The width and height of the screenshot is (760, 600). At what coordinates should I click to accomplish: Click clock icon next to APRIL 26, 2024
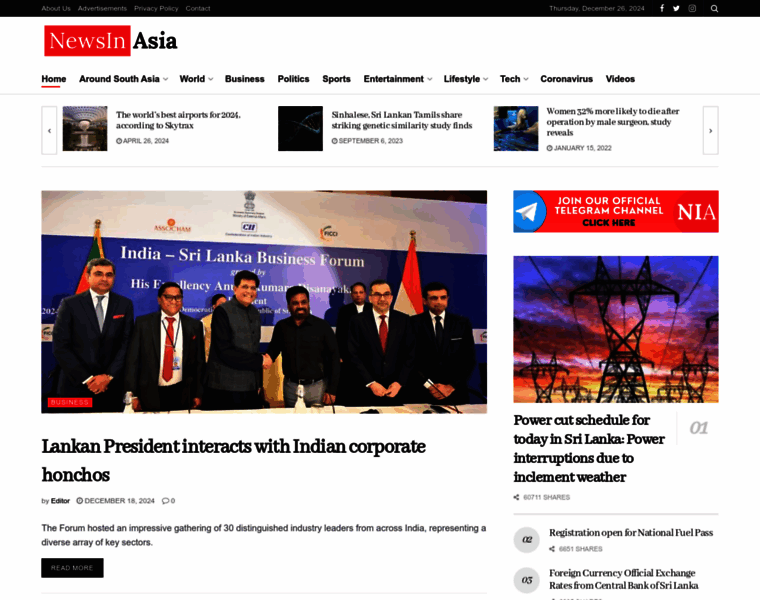pyautogui.click(x=119, y=141)
